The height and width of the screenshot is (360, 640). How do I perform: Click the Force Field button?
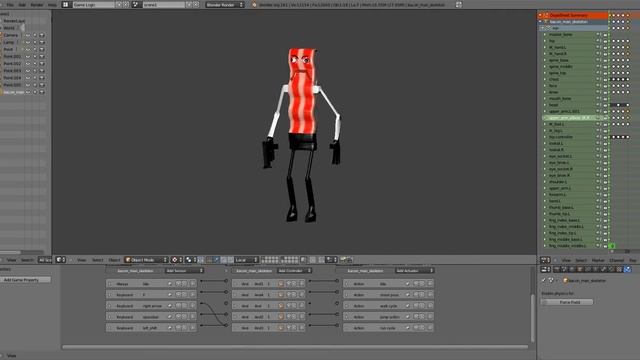pyautogui.click(x=567, y=302)
